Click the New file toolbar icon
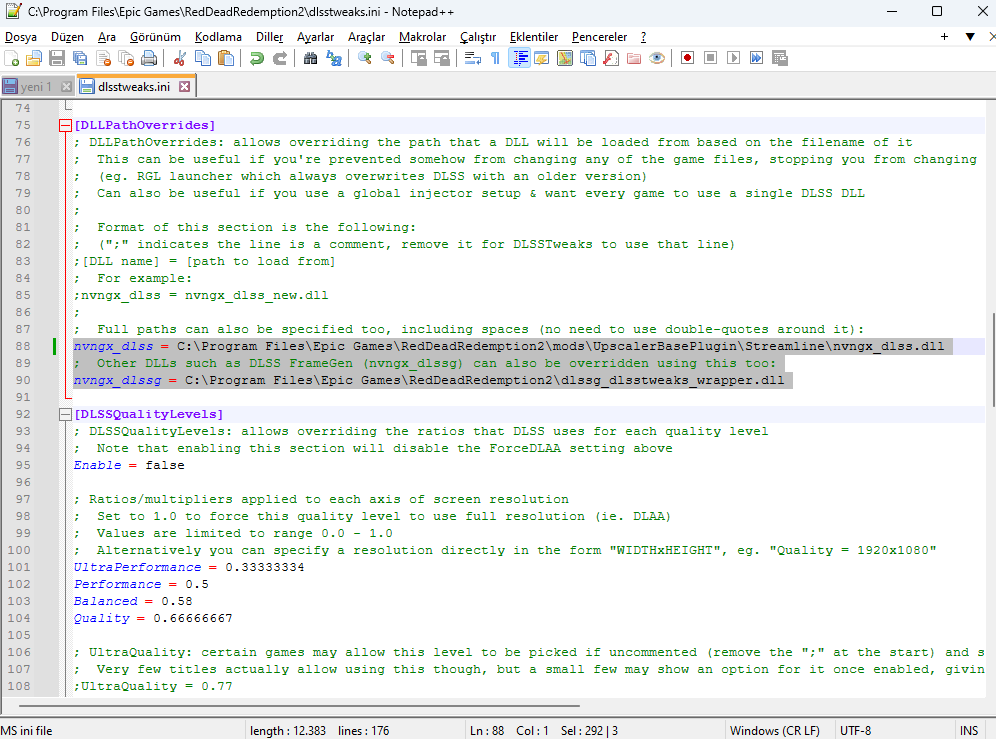996x739 pixels. (x=11, y=58)
